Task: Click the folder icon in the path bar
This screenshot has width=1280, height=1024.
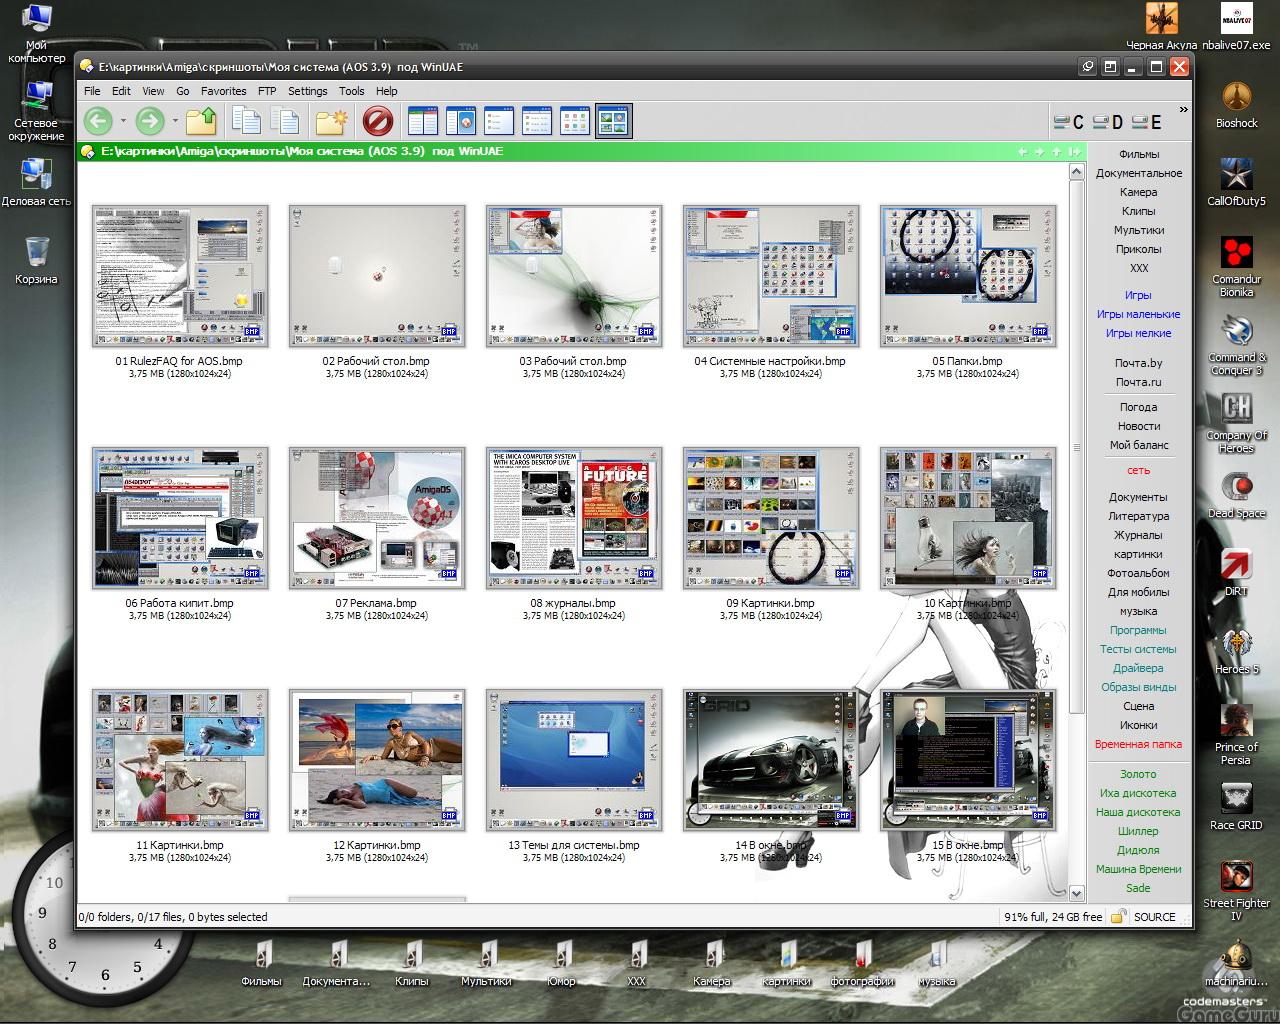Action: tap(87, 152)
